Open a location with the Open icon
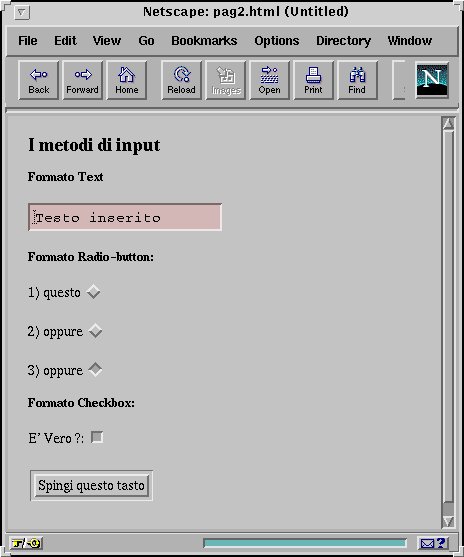Viewport: 464px width, 557px height. (x=270, y=80)
